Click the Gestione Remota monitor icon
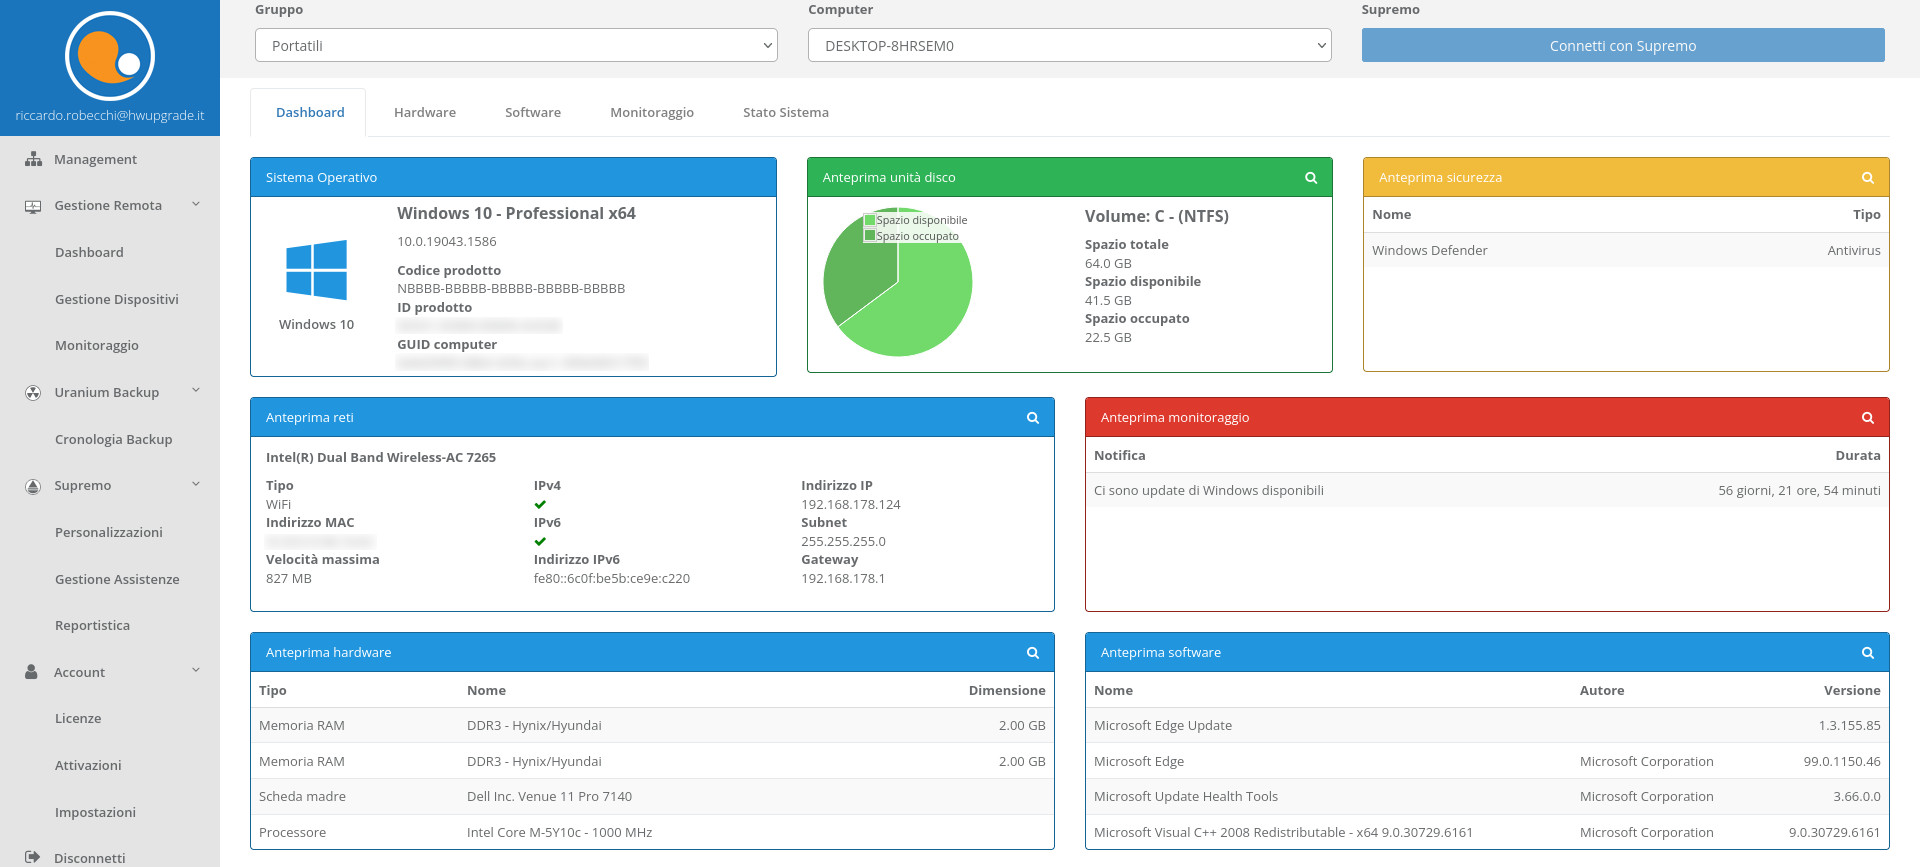Image resolution: width=1920 pixels, height=867 pixels. click(x=33, y=206)
